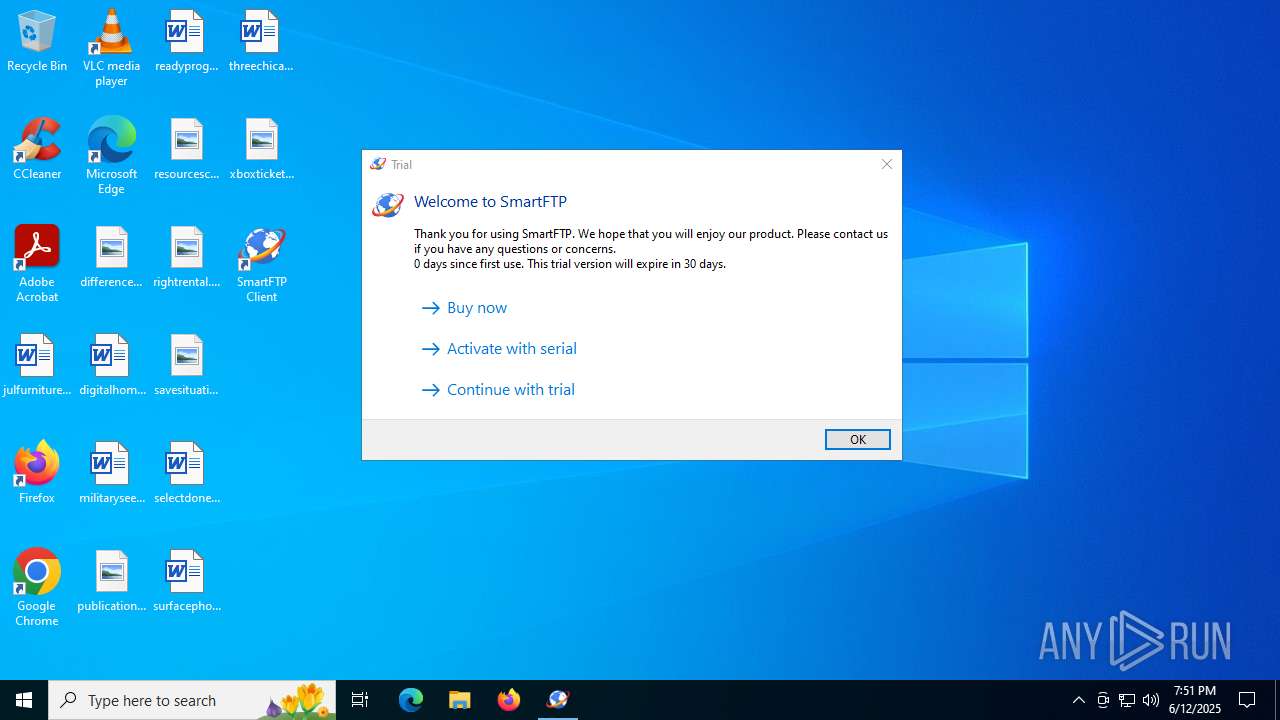Click Buy now in Trial dialog
The width and height of the screenshot is (1280, 720).
click(x=465, y=308)
